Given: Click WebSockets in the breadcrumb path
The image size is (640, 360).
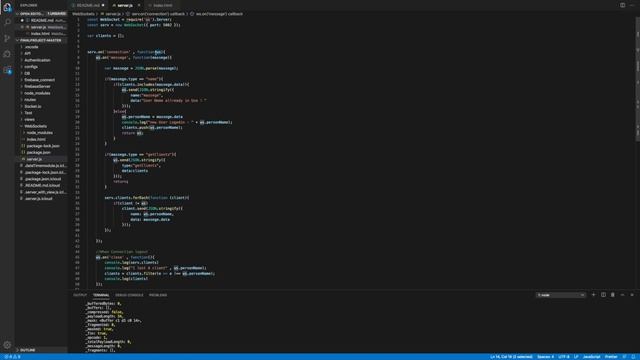Looking at the screenshot, I should (x=83, y=14).
